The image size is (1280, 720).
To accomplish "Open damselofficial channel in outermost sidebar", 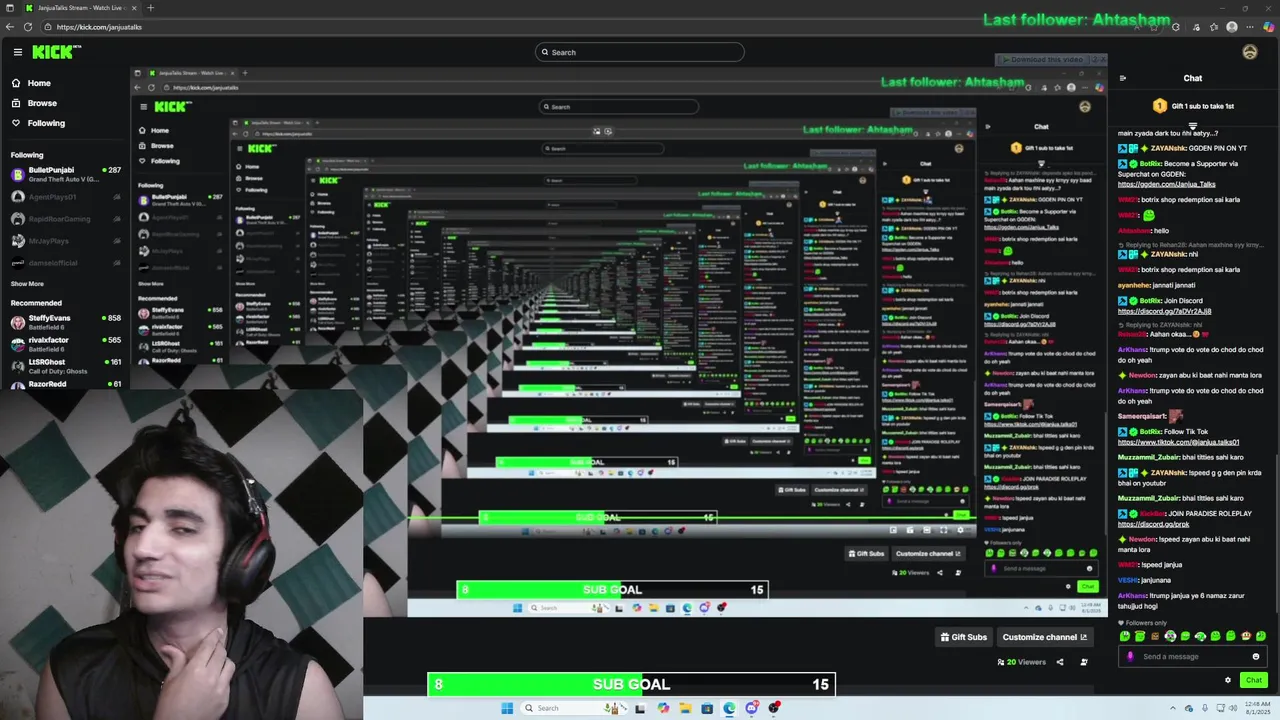I will click(65, 263).
